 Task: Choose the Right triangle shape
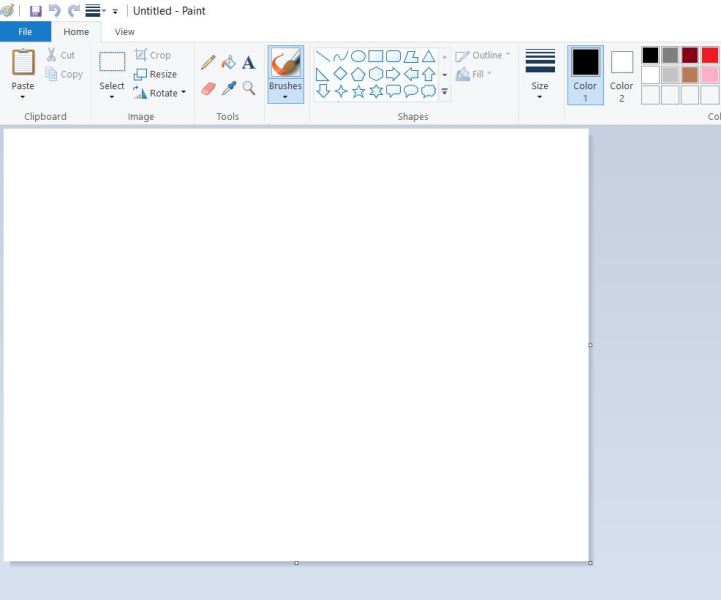[322, 74]
